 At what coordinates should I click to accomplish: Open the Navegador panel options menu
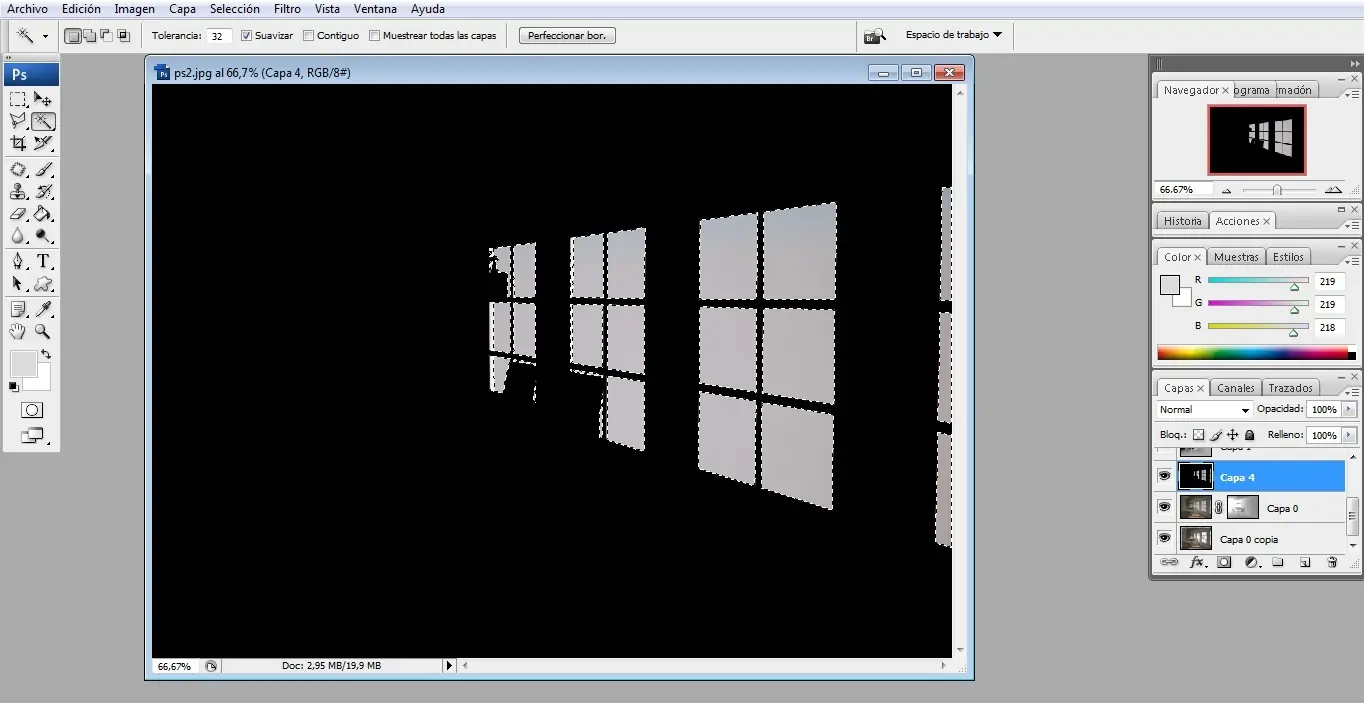pyautogui.click(x=1352, y=95)
